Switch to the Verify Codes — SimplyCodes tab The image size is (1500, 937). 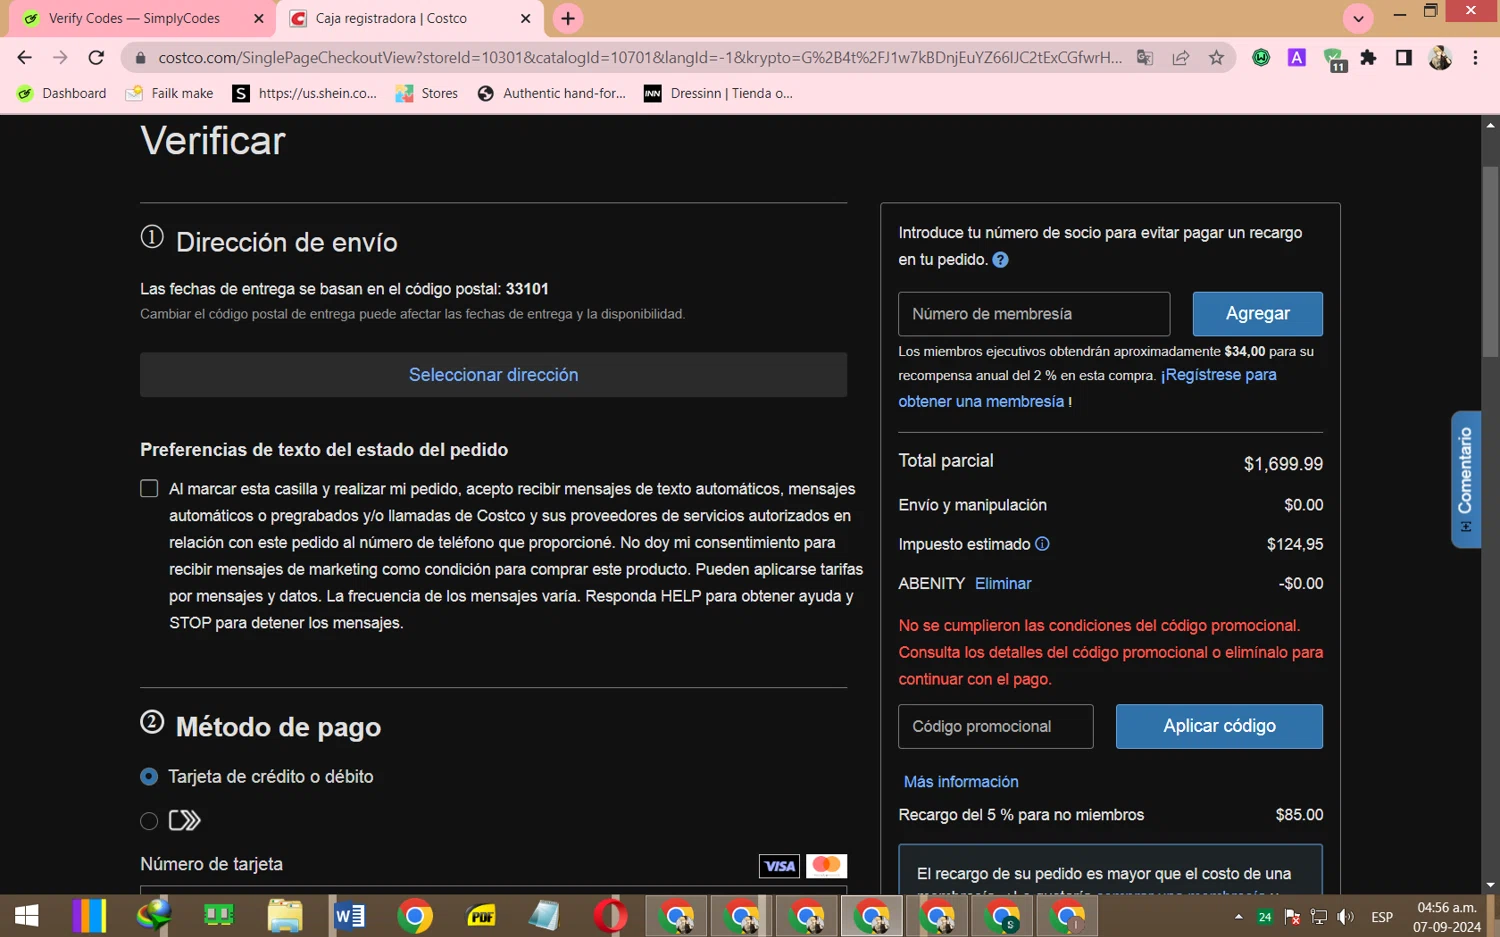134,18
